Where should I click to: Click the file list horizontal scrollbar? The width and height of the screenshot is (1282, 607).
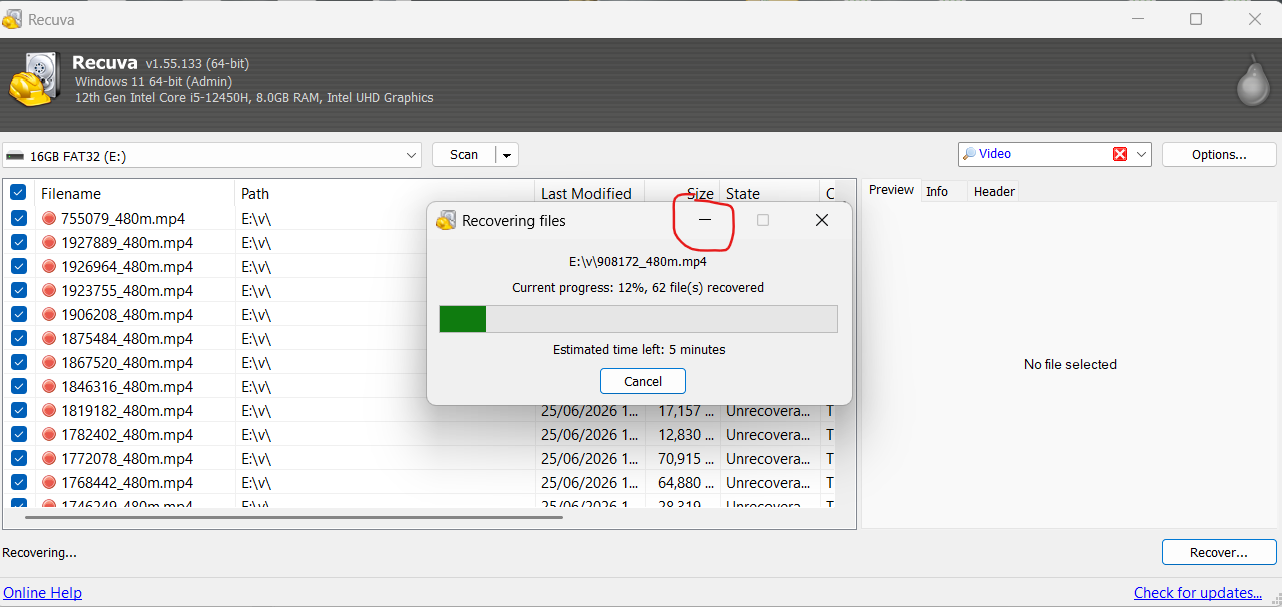(294, 517)
